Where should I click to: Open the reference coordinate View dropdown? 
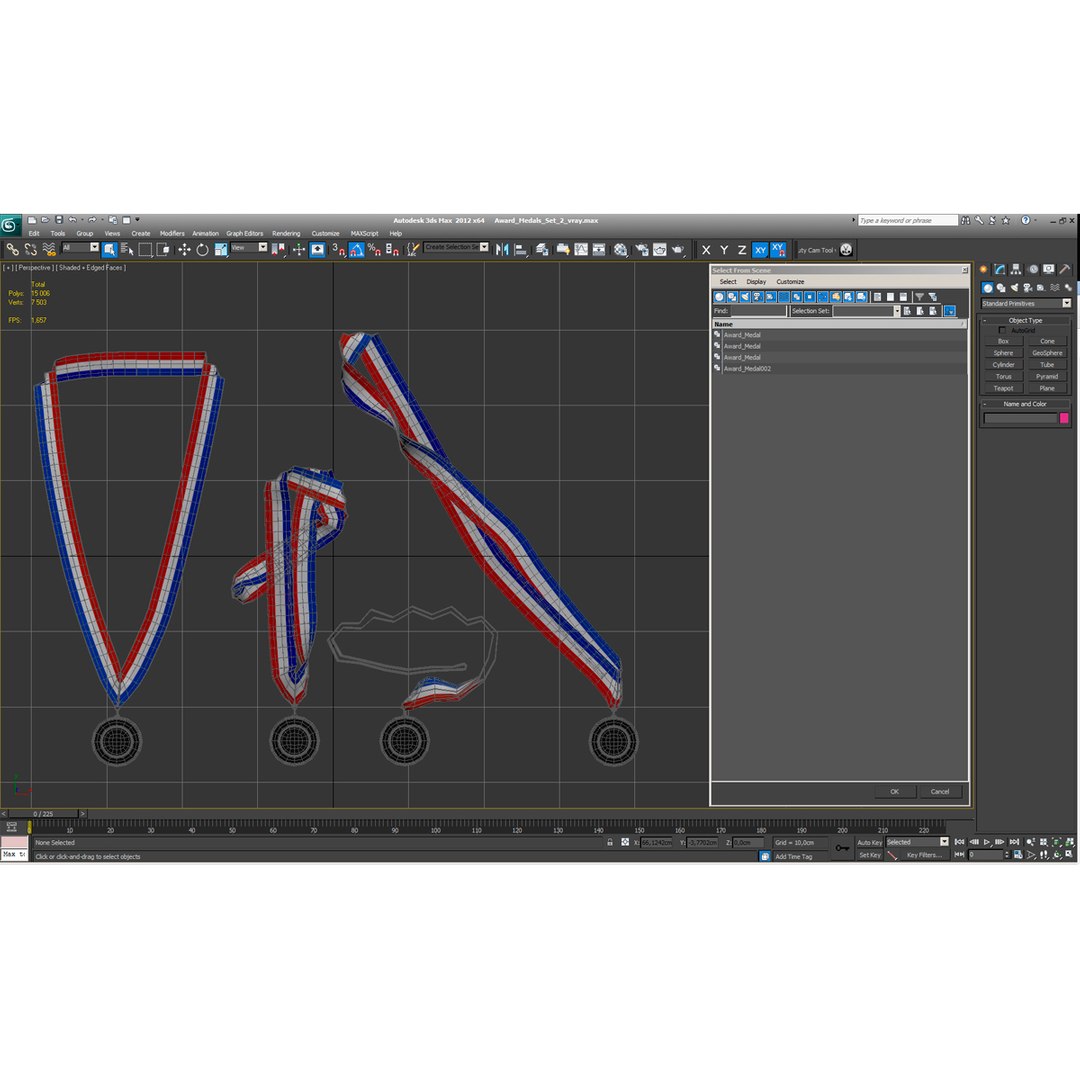[249, 247]
